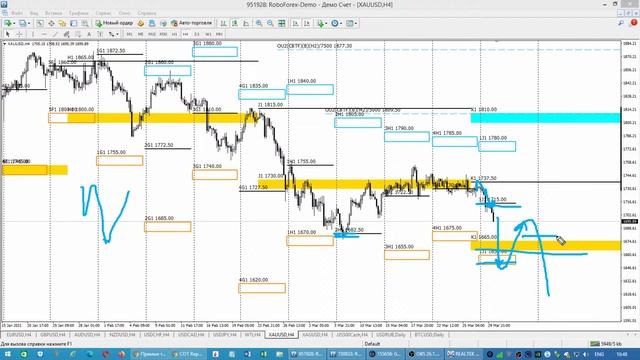Screen dimensions: 640x360
Task: Expand the Periods dropdown arrow
Action: [341, 23]
